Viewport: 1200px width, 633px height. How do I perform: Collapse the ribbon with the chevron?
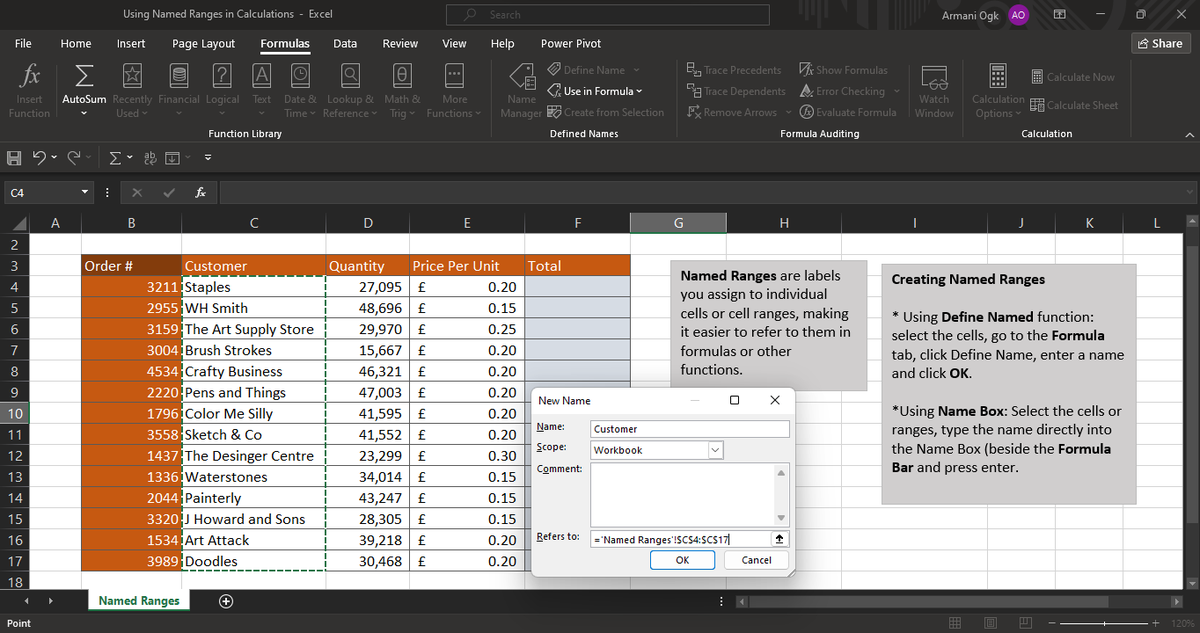[1189, 134]
